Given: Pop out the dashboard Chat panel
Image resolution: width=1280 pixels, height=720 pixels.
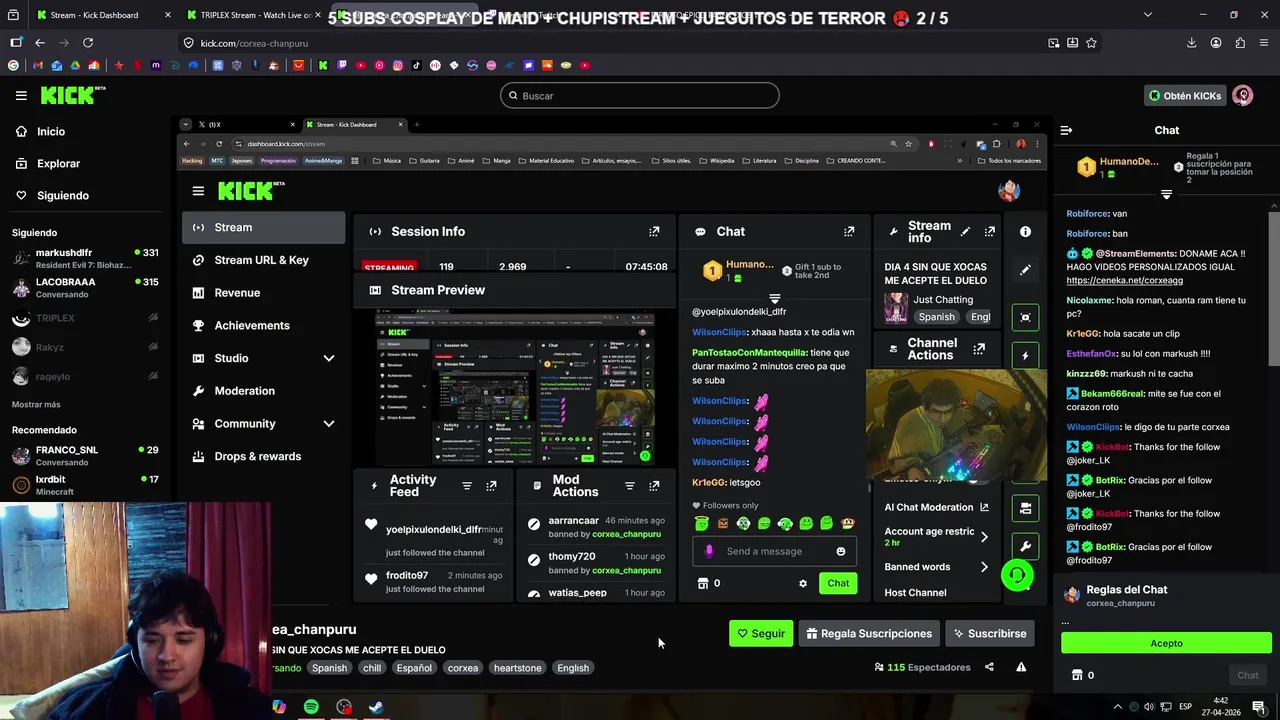Looking at the screenshot, I should [849, 231].
